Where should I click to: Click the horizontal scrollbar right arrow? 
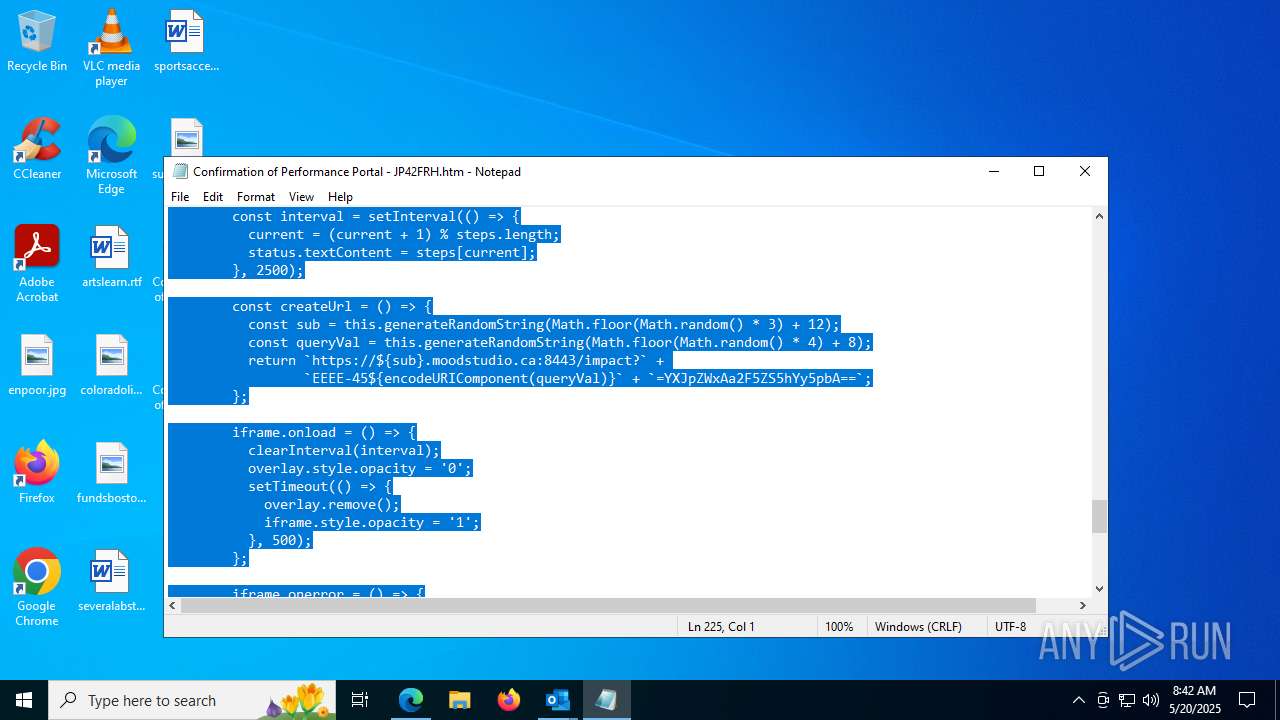[x=1082, y=606]
